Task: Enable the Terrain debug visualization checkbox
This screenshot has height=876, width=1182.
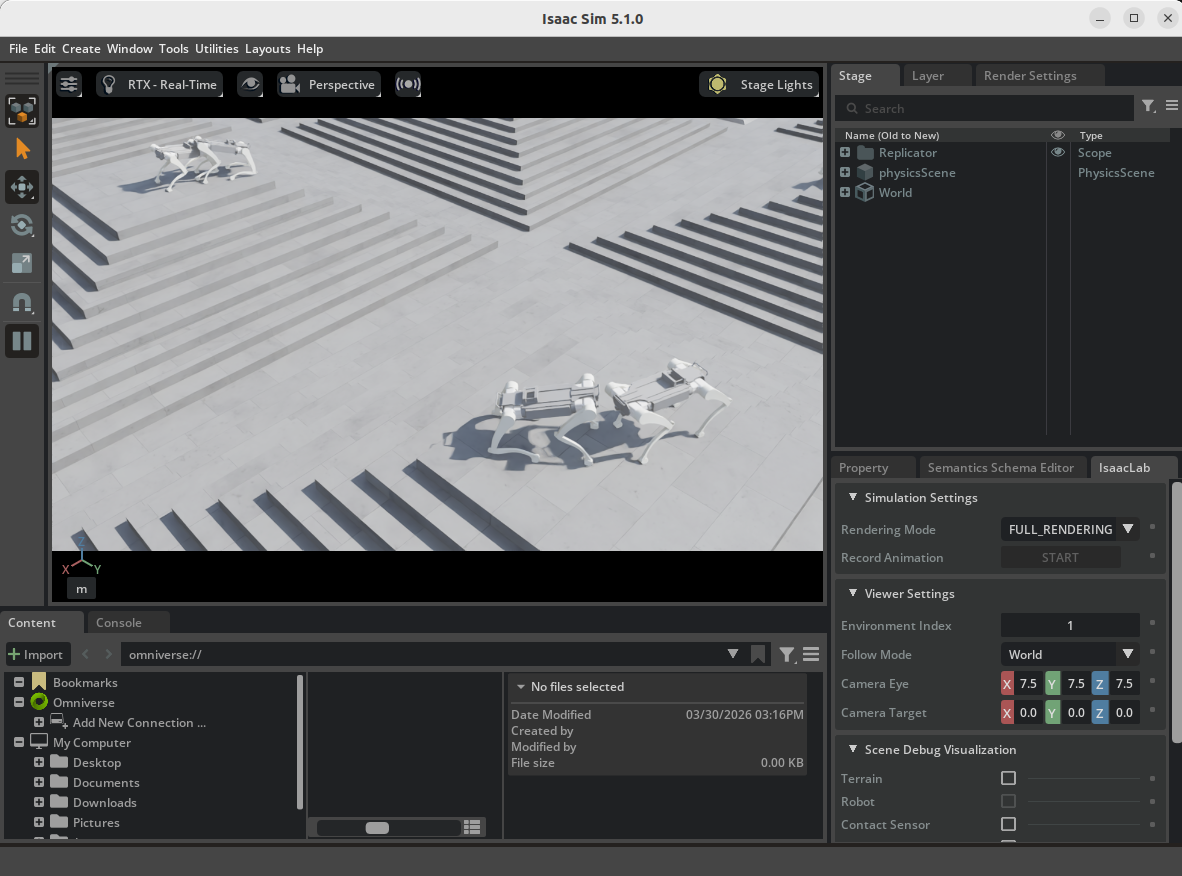Action: [x=1008, y=778]
